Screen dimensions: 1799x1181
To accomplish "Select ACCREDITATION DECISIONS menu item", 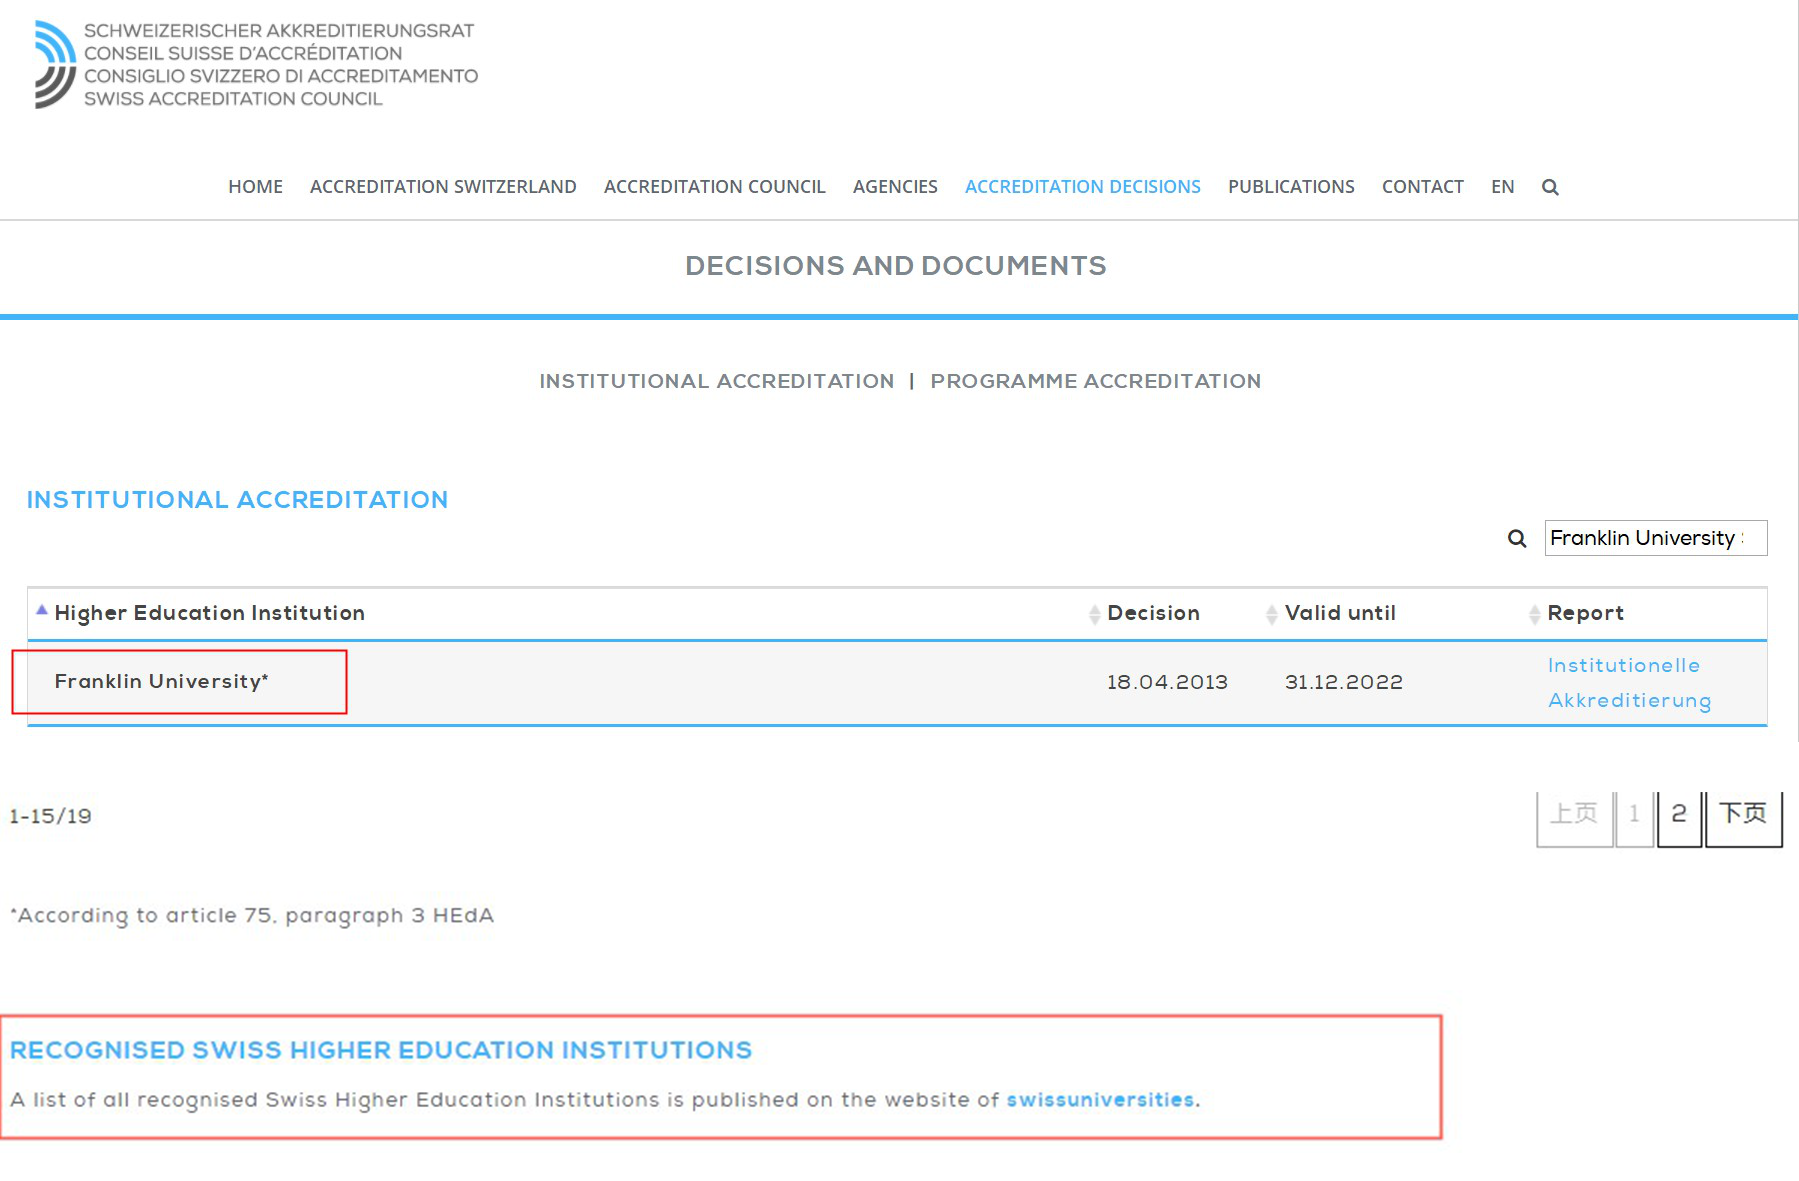I will click(1083, 187).
